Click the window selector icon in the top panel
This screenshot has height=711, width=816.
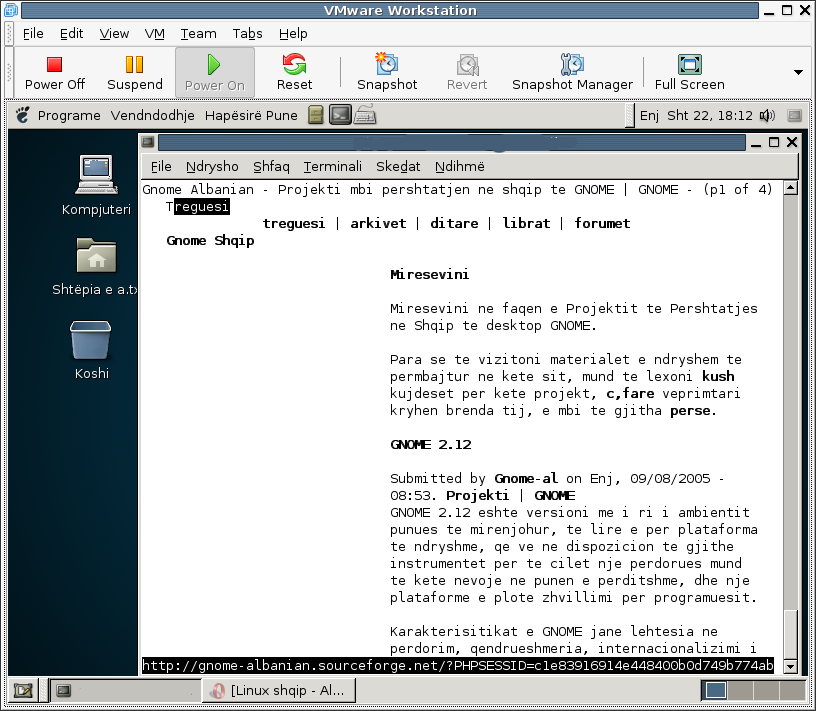(794, 116)
